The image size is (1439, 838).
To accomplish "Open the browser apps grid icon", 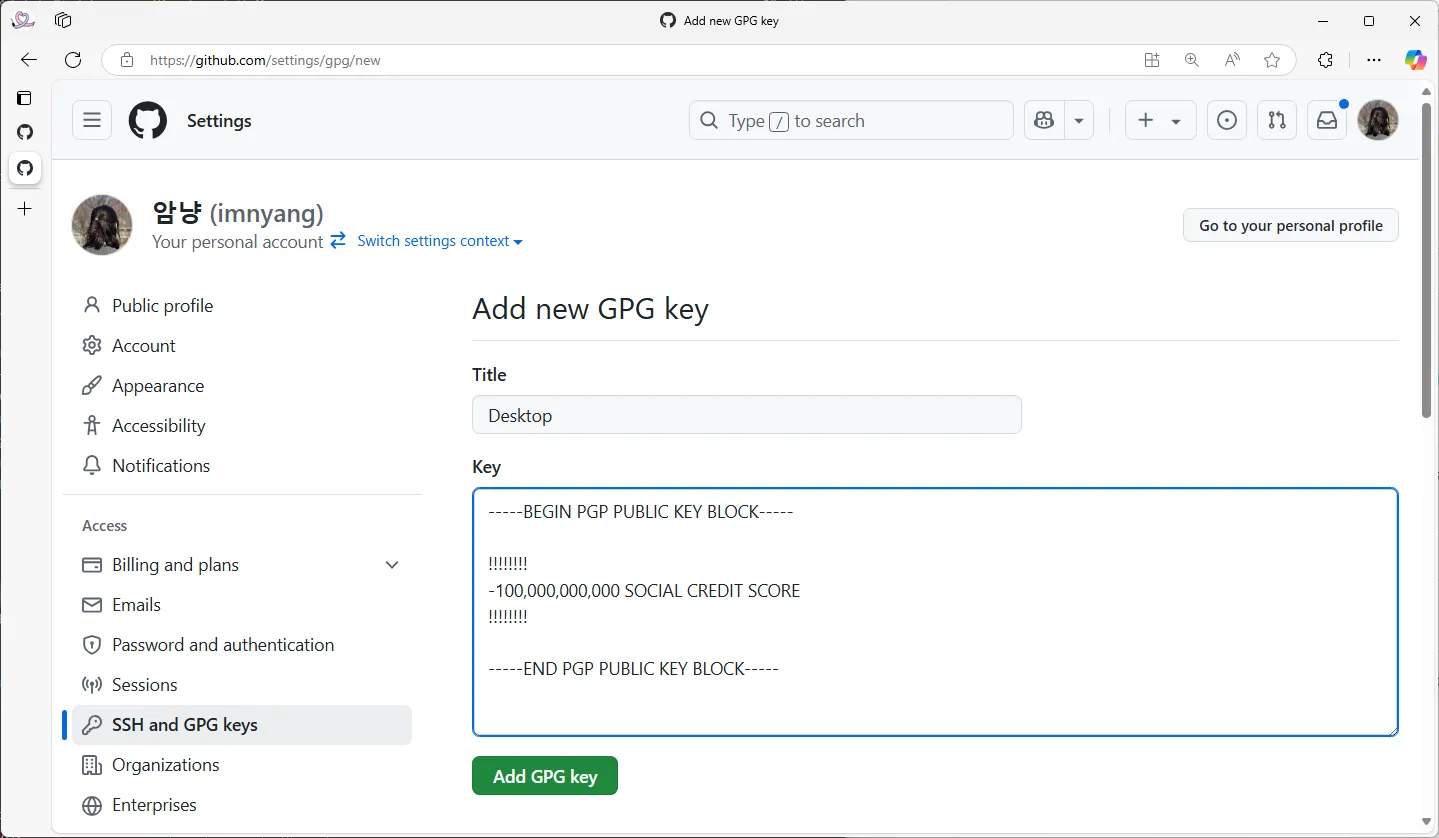I will click(x=1152, y=60).
